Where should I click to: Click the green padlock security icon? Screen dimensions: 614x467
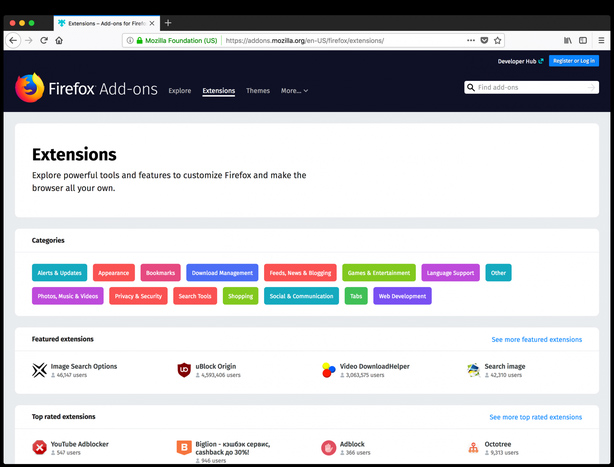click(139, 40)
